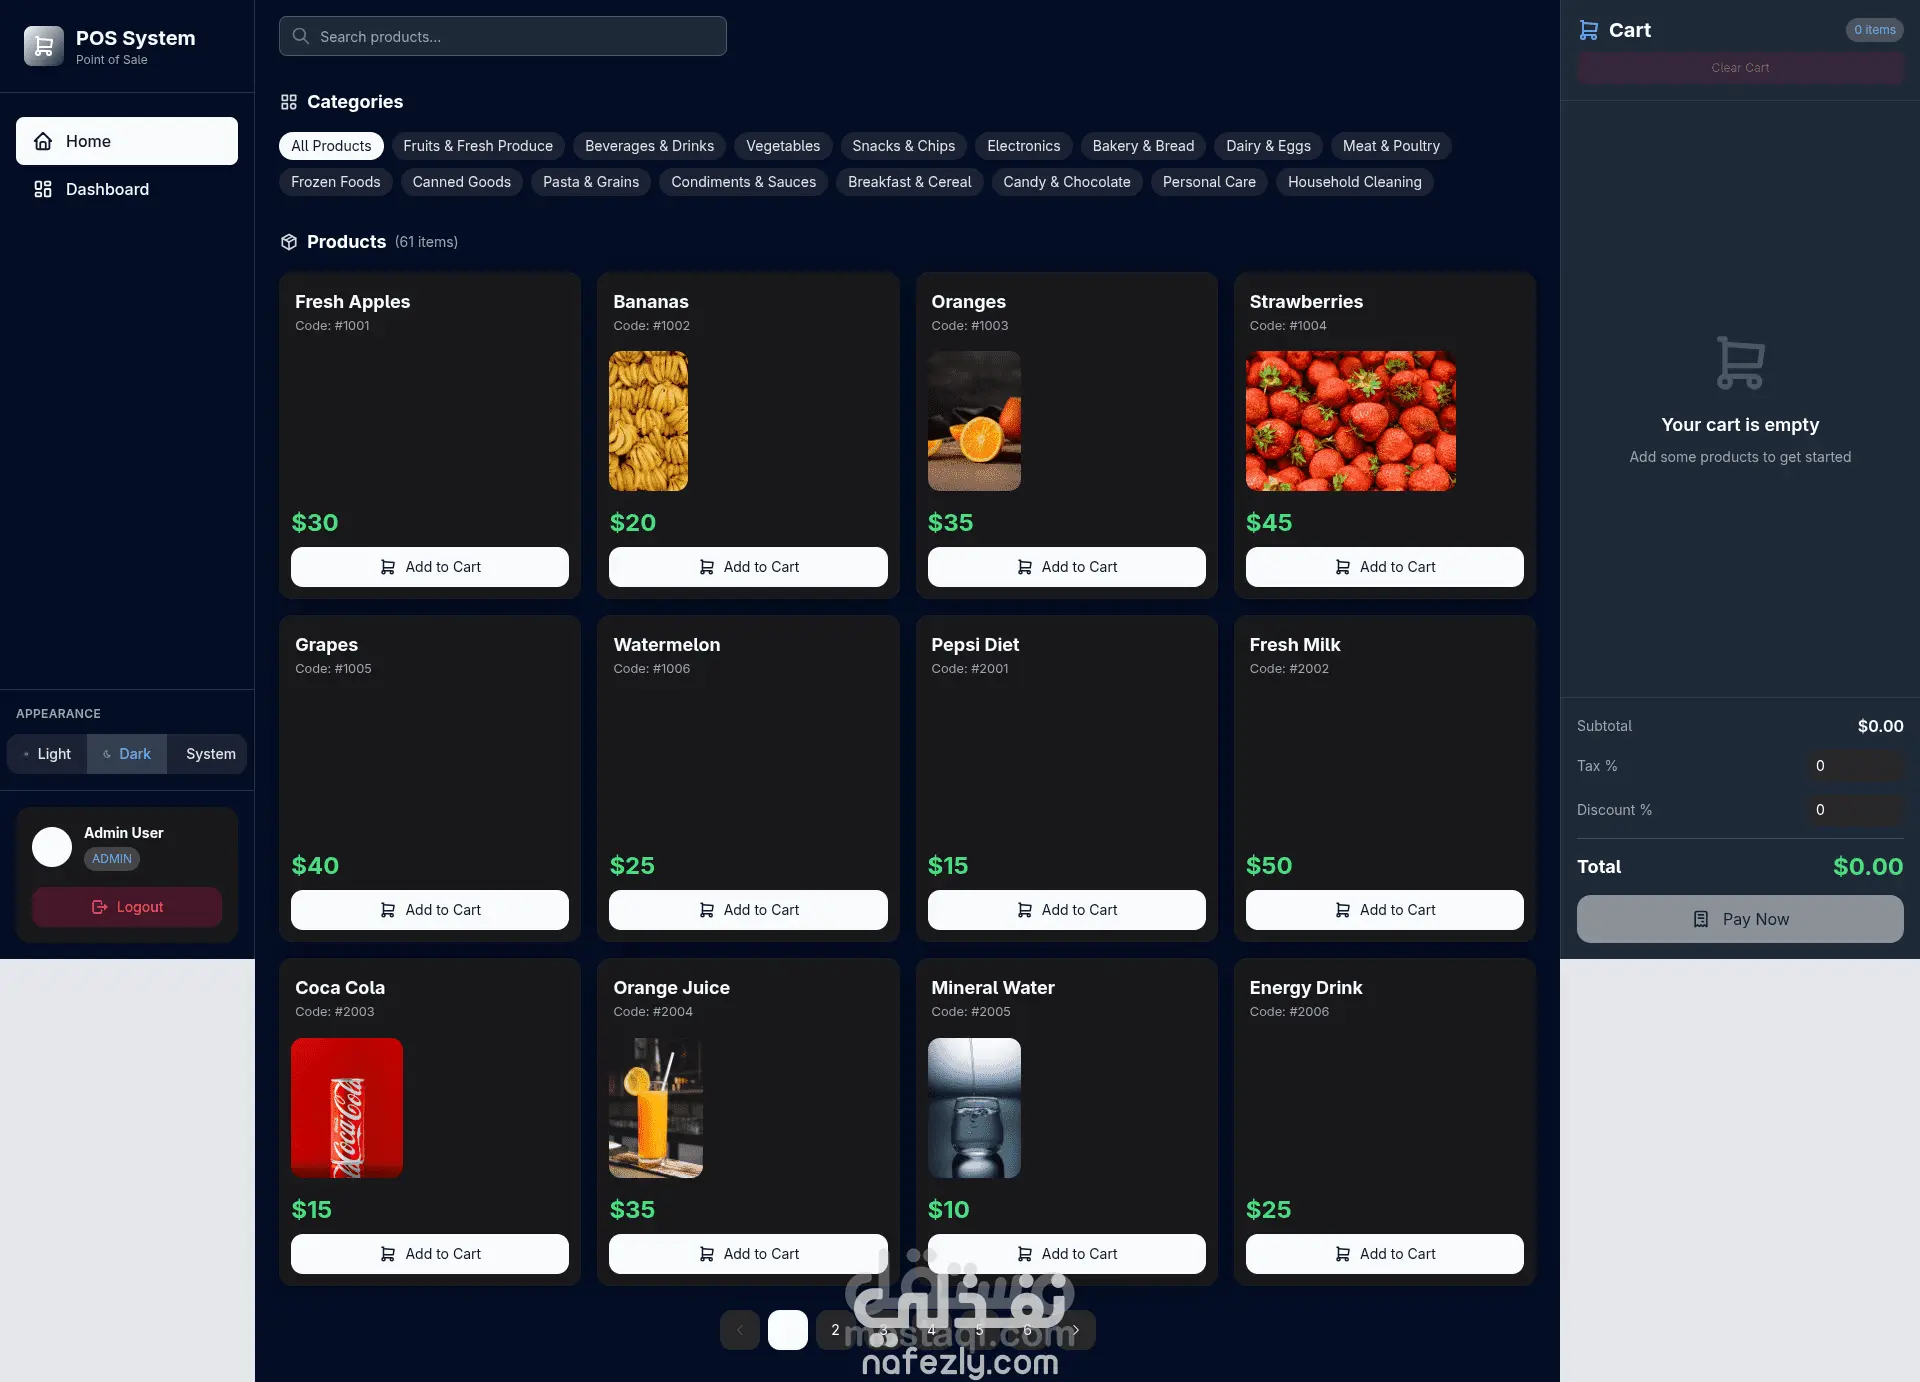
Task: Add Strawberries to the cart
Action: pos(1384,567)
